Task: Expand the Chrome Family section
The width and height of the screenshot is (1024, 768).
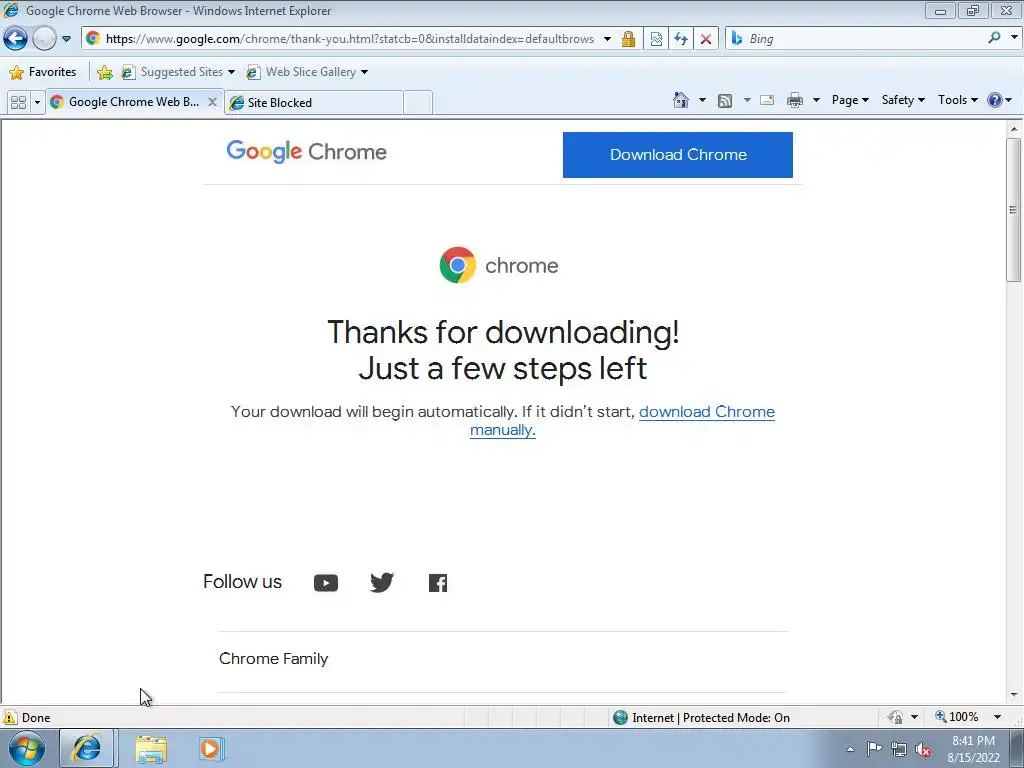Action: pos(502,659)
